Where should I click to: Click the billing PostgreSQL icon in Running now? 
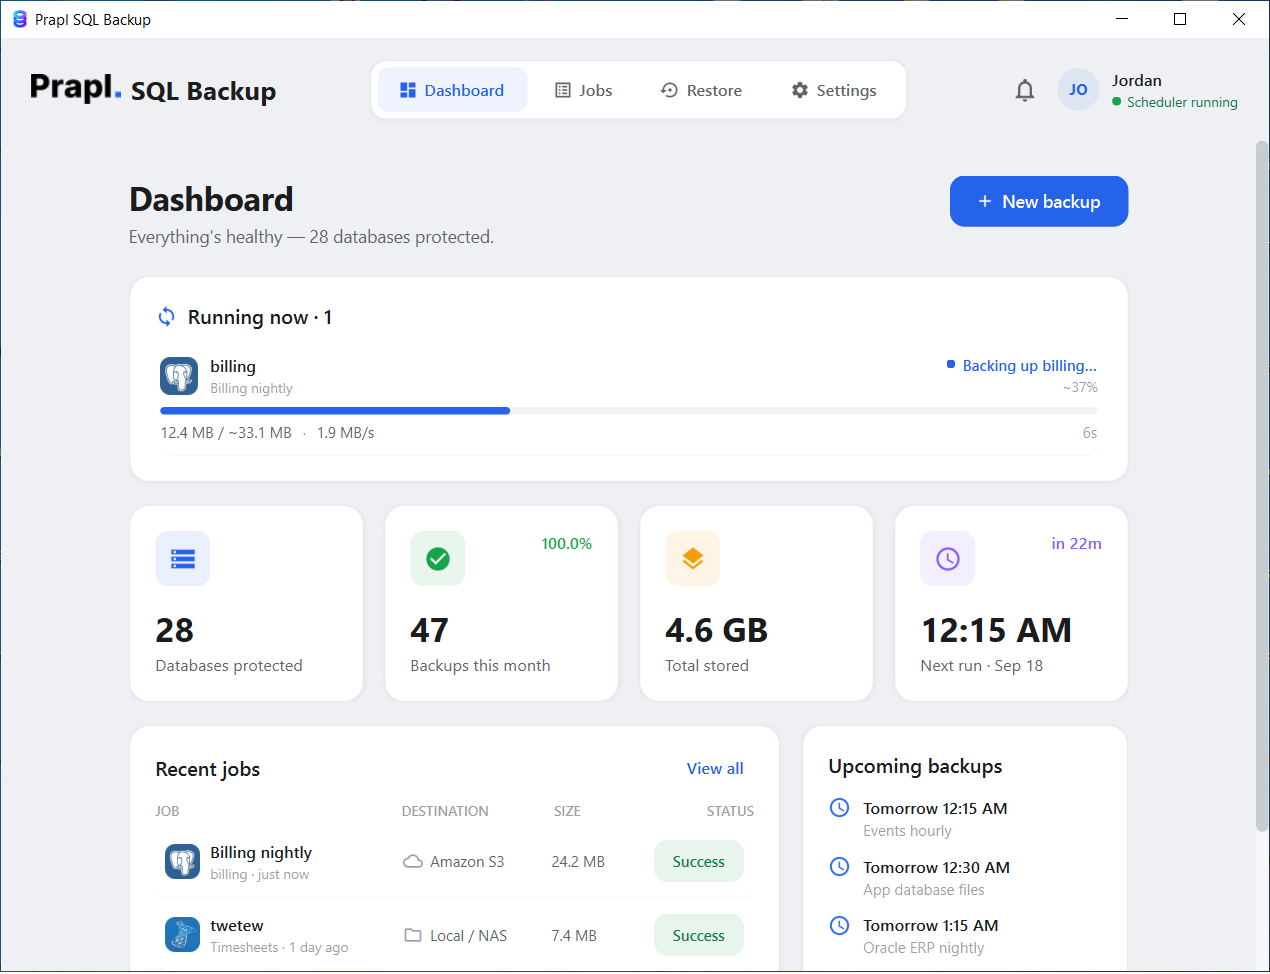(x=179, y=376)
